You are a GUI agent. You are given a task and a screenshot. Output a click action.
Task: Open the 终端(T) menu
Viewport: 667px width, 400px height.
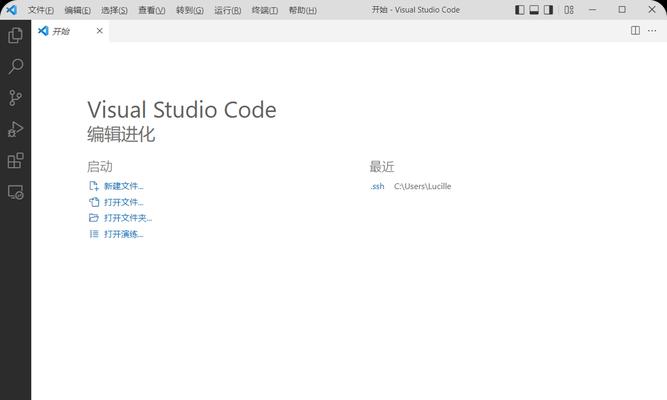click(x=265, y=10)
